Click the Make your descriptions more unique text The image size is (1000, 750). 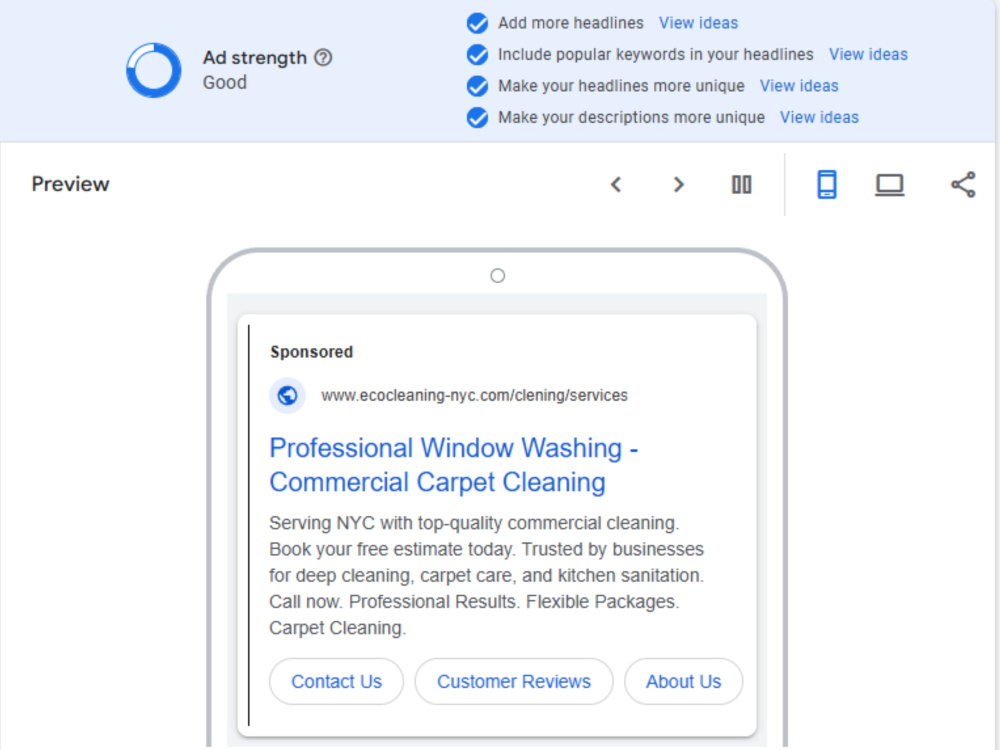click(x=631, y=117)
